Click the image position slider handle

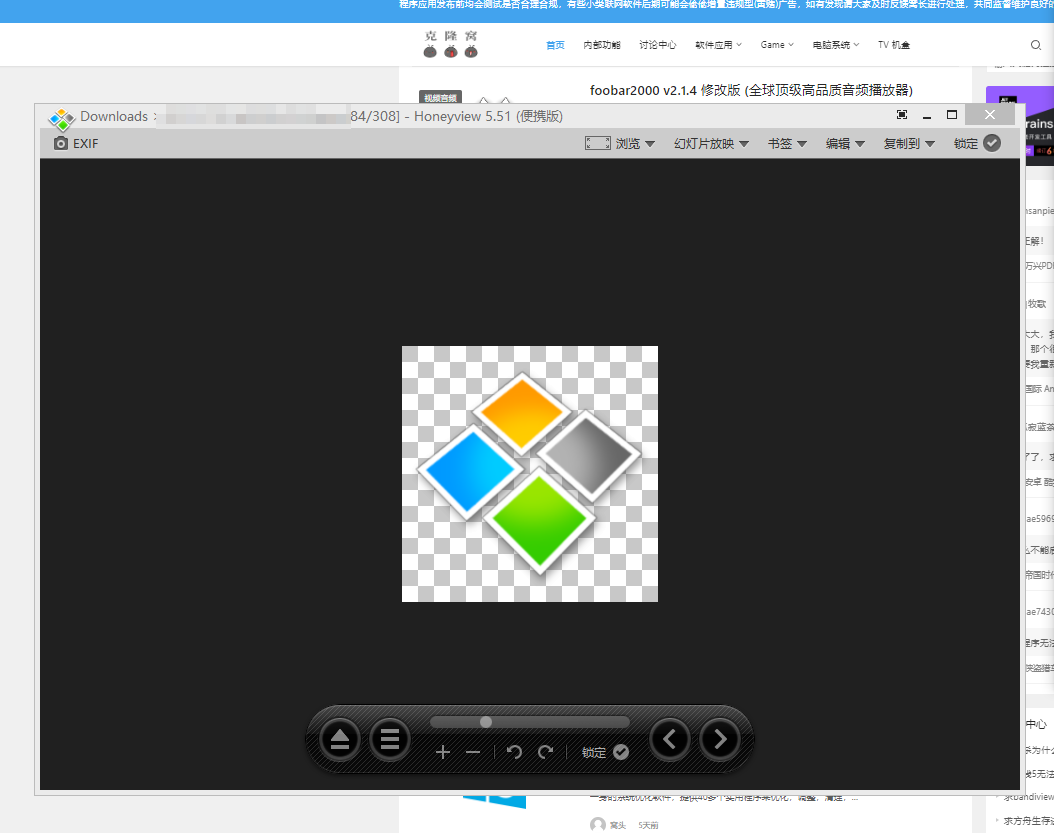pyautogui.click(x=486, y=722)
